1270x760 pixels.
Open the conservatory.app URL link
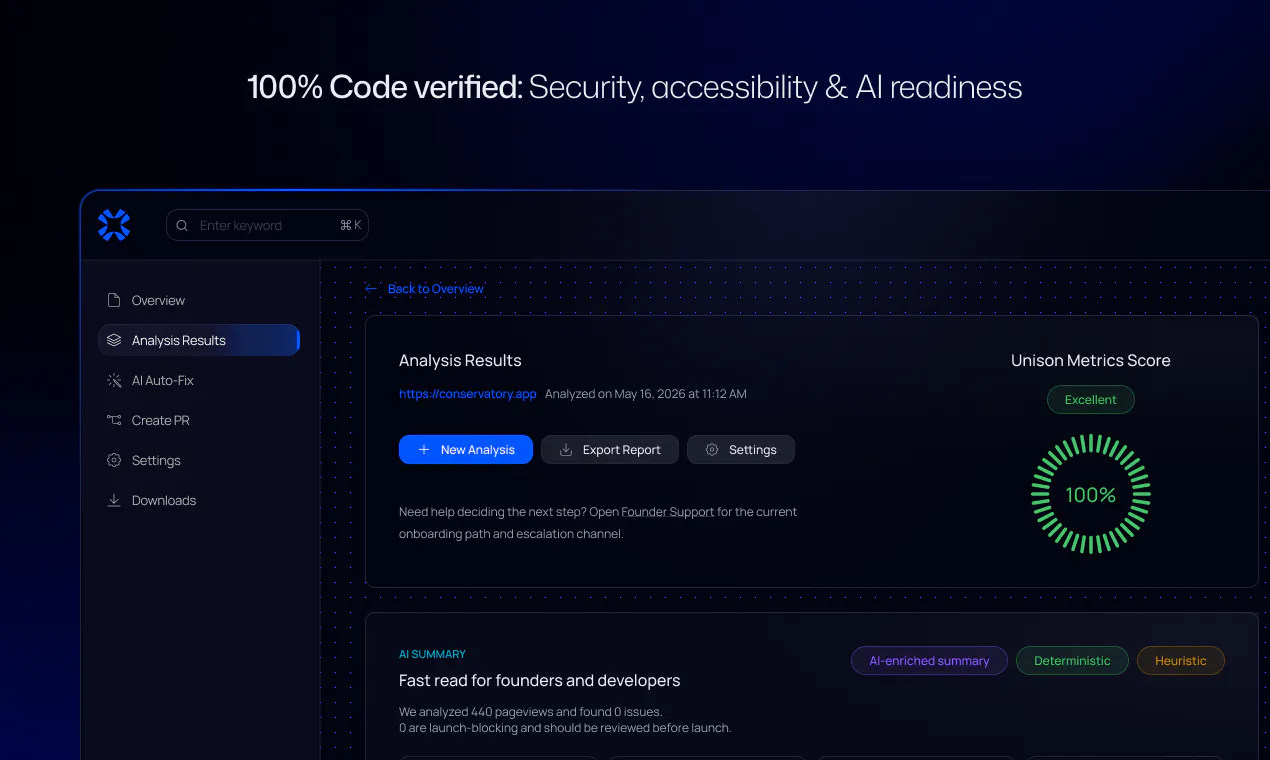click(x=468, y=394)
